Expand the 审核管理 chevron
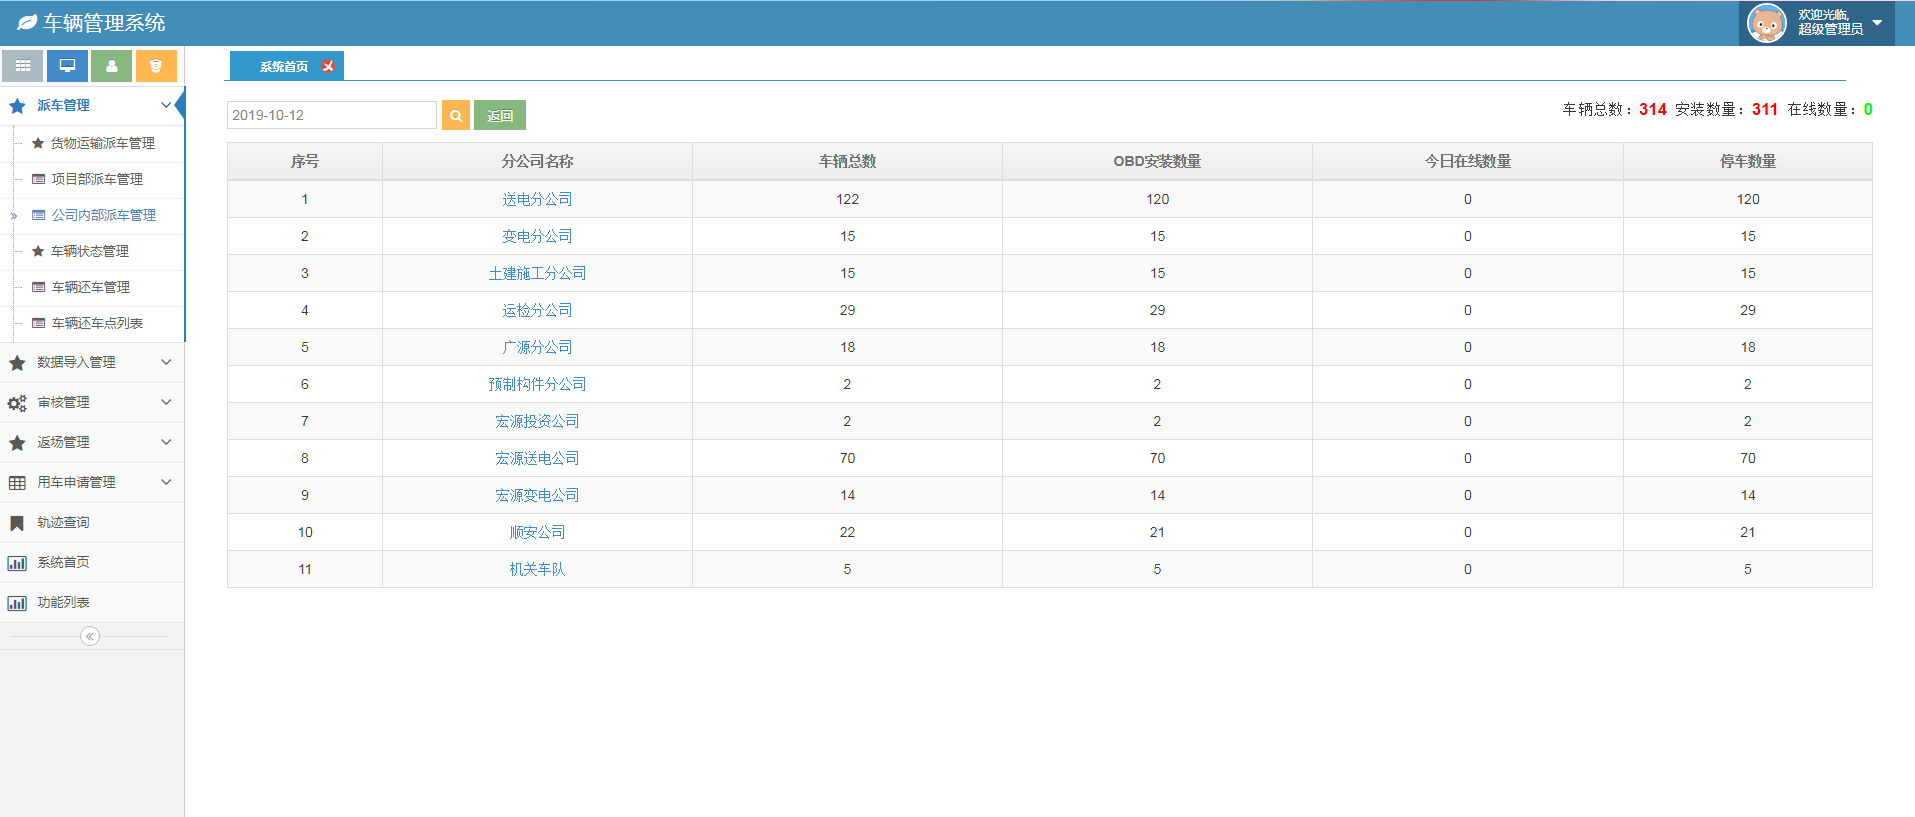Viewport: 1915px width, 817px height. point(166,402)
